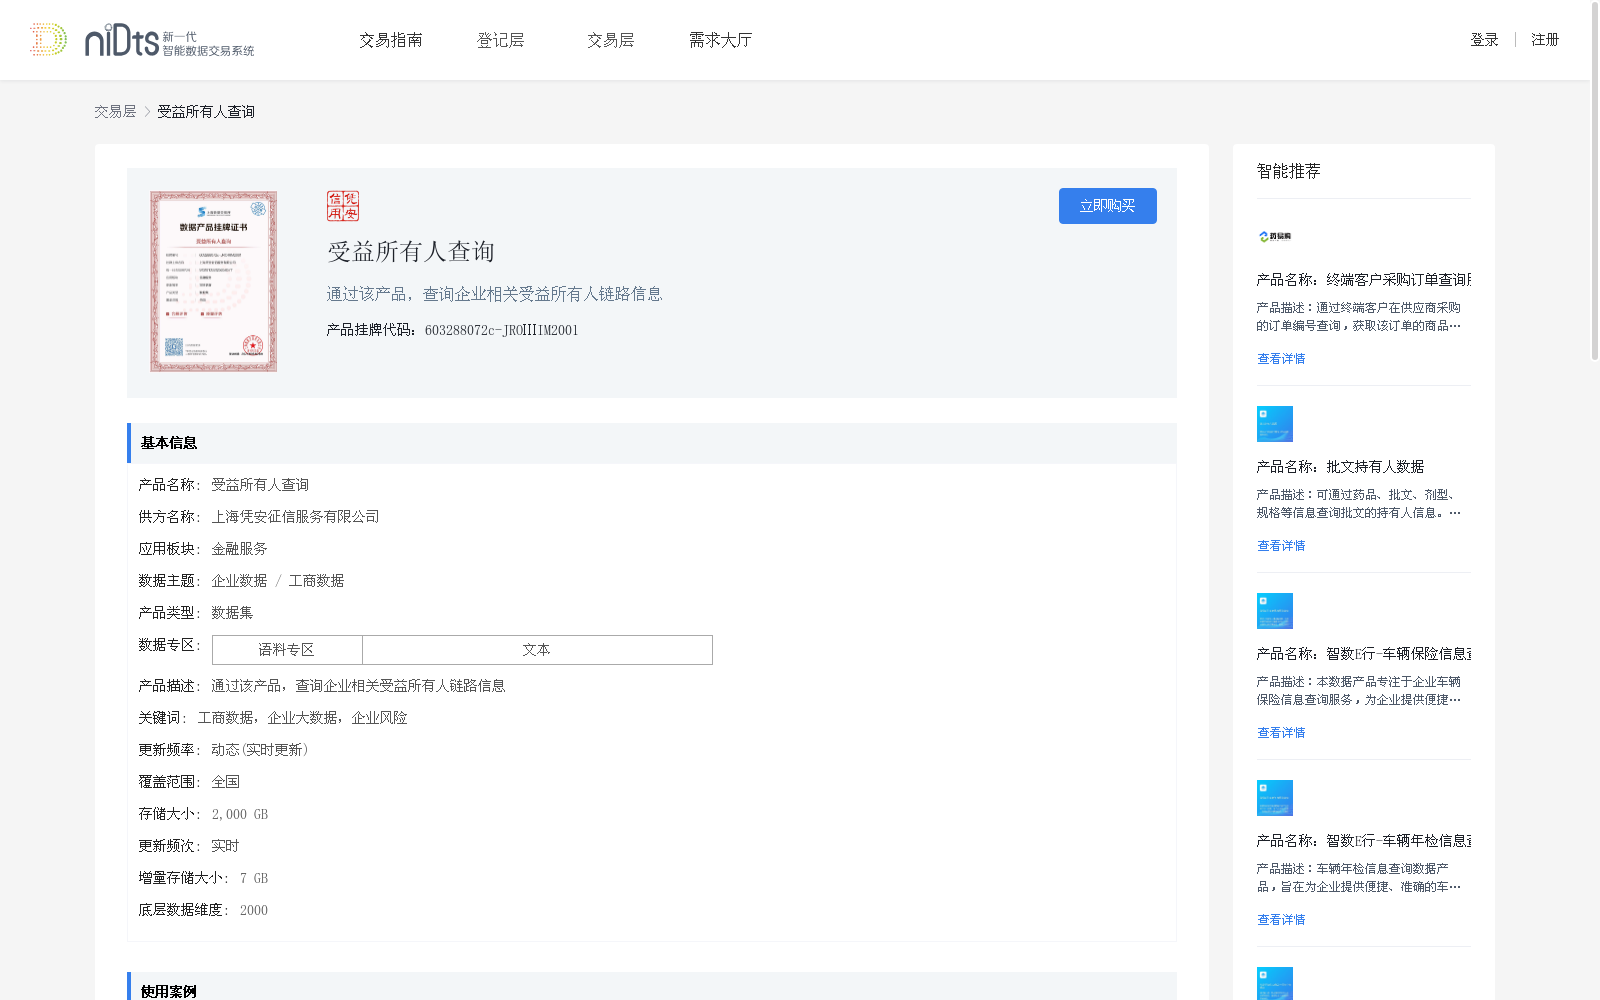
Task: Click the niDts site logo
Action: point(141,40)
